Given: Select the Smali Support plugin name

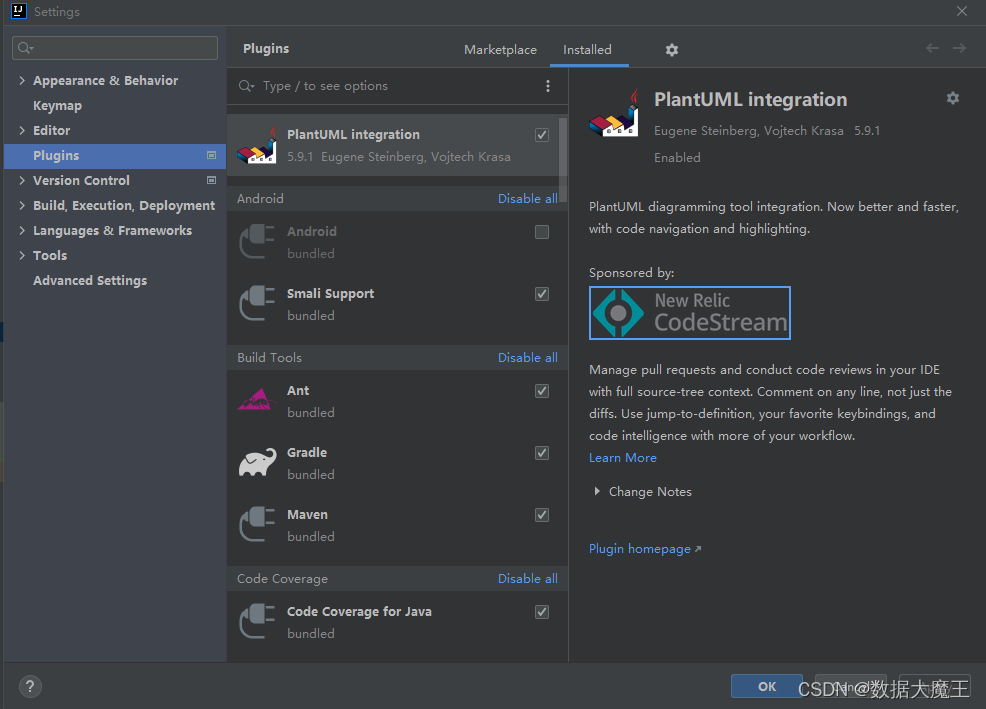Looking at the screenshot, I should tap(330, 294).
